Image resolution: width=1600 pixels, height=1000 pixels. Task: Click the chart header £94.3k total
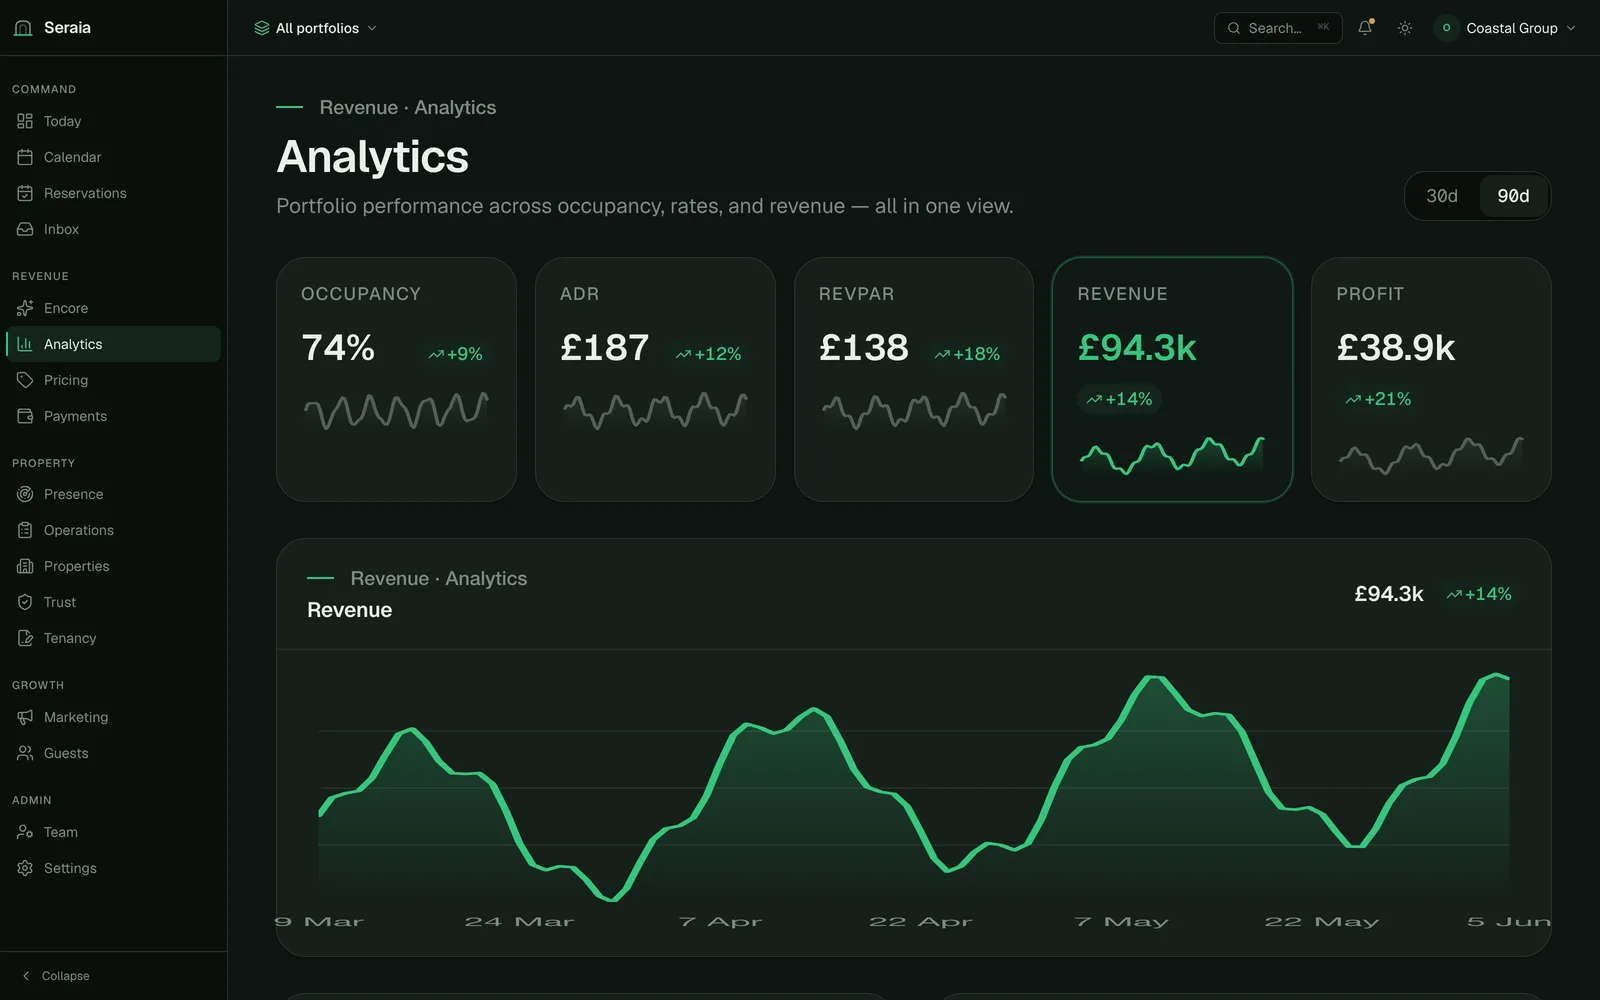coord(1389,594)
